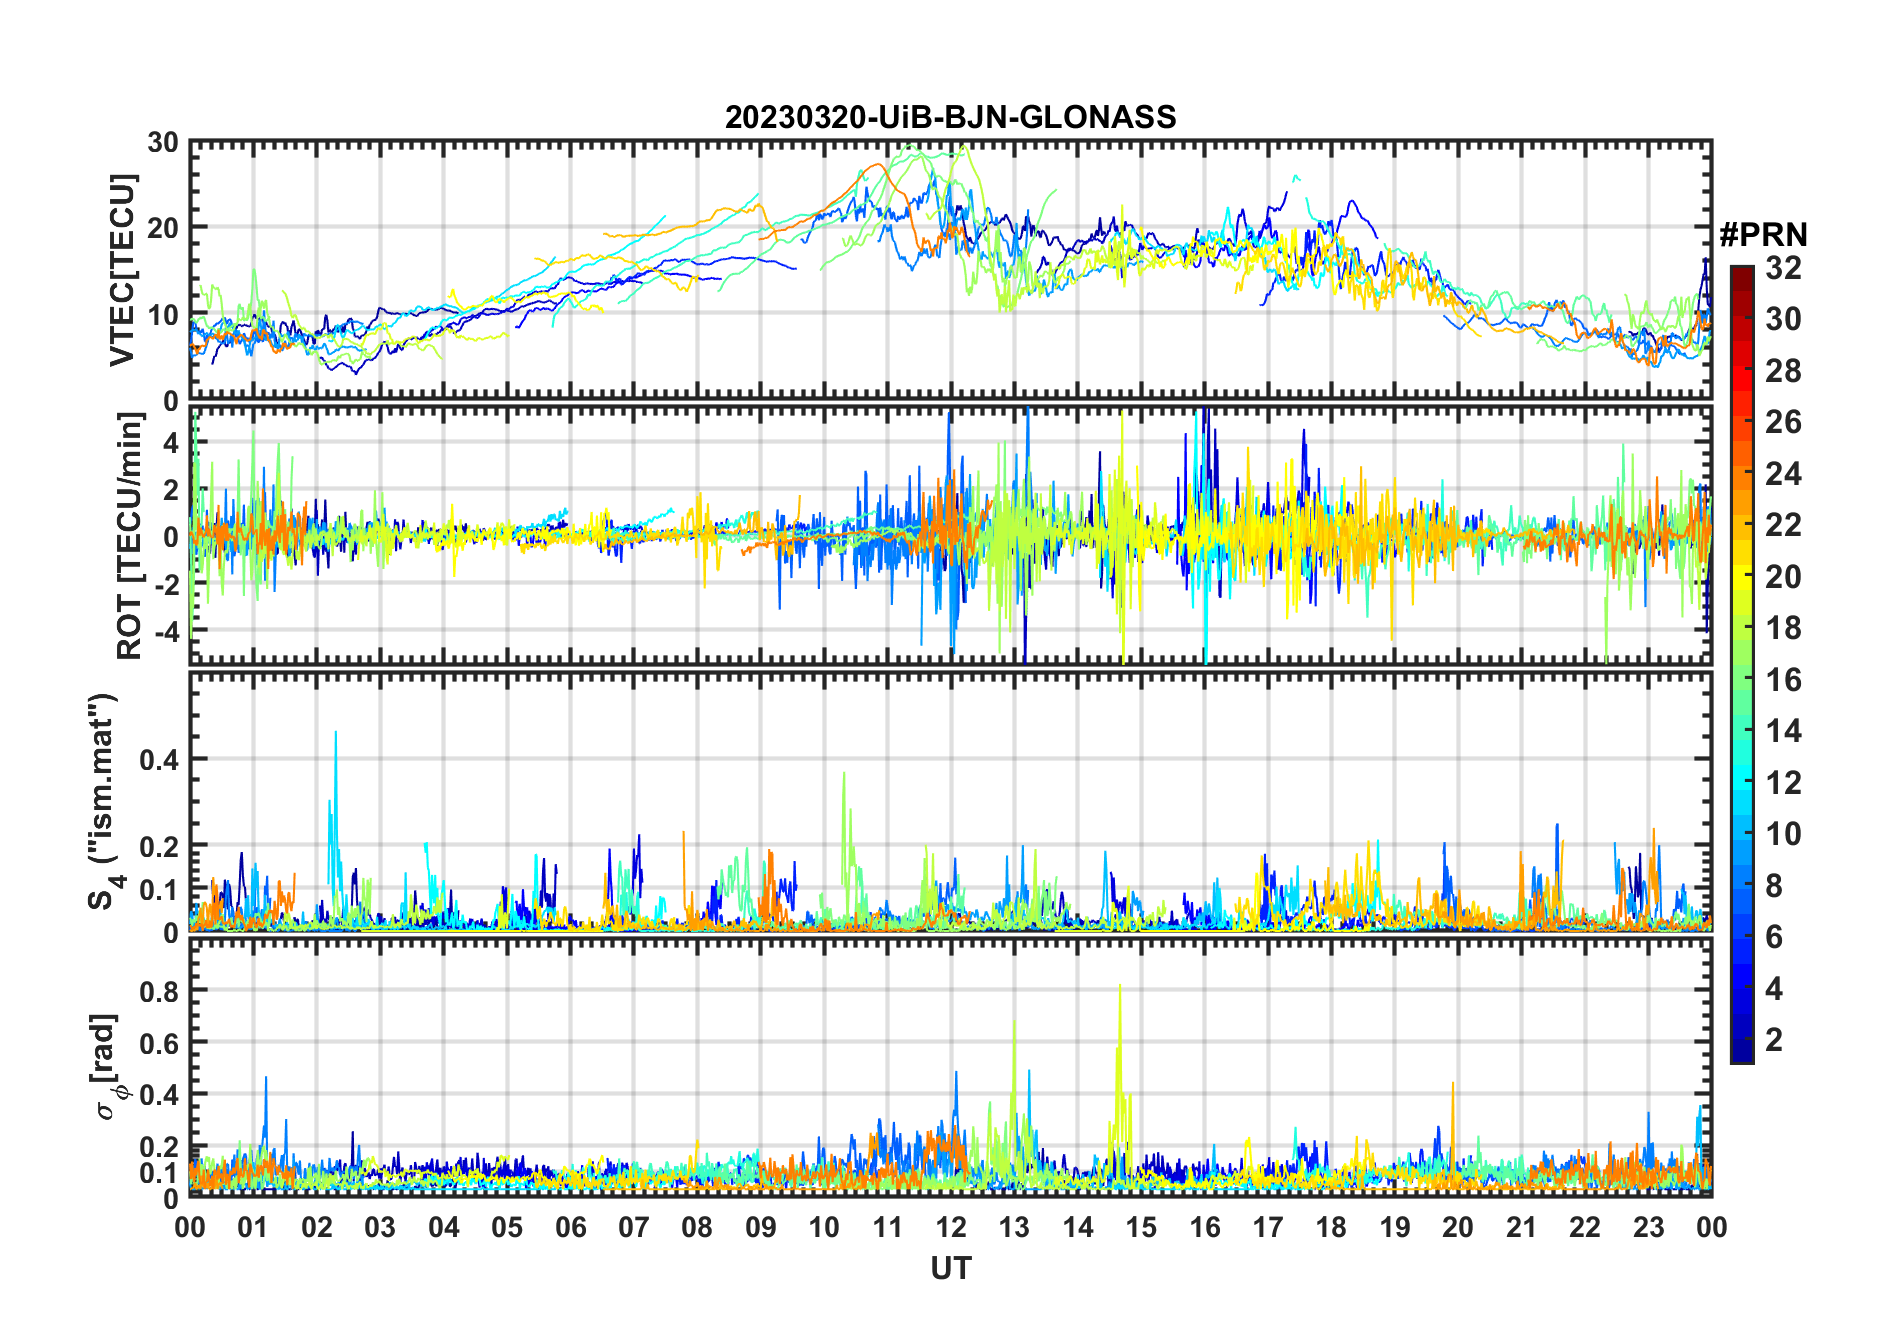
Task: Select colorbar tick label 24
Action: 1783,474
